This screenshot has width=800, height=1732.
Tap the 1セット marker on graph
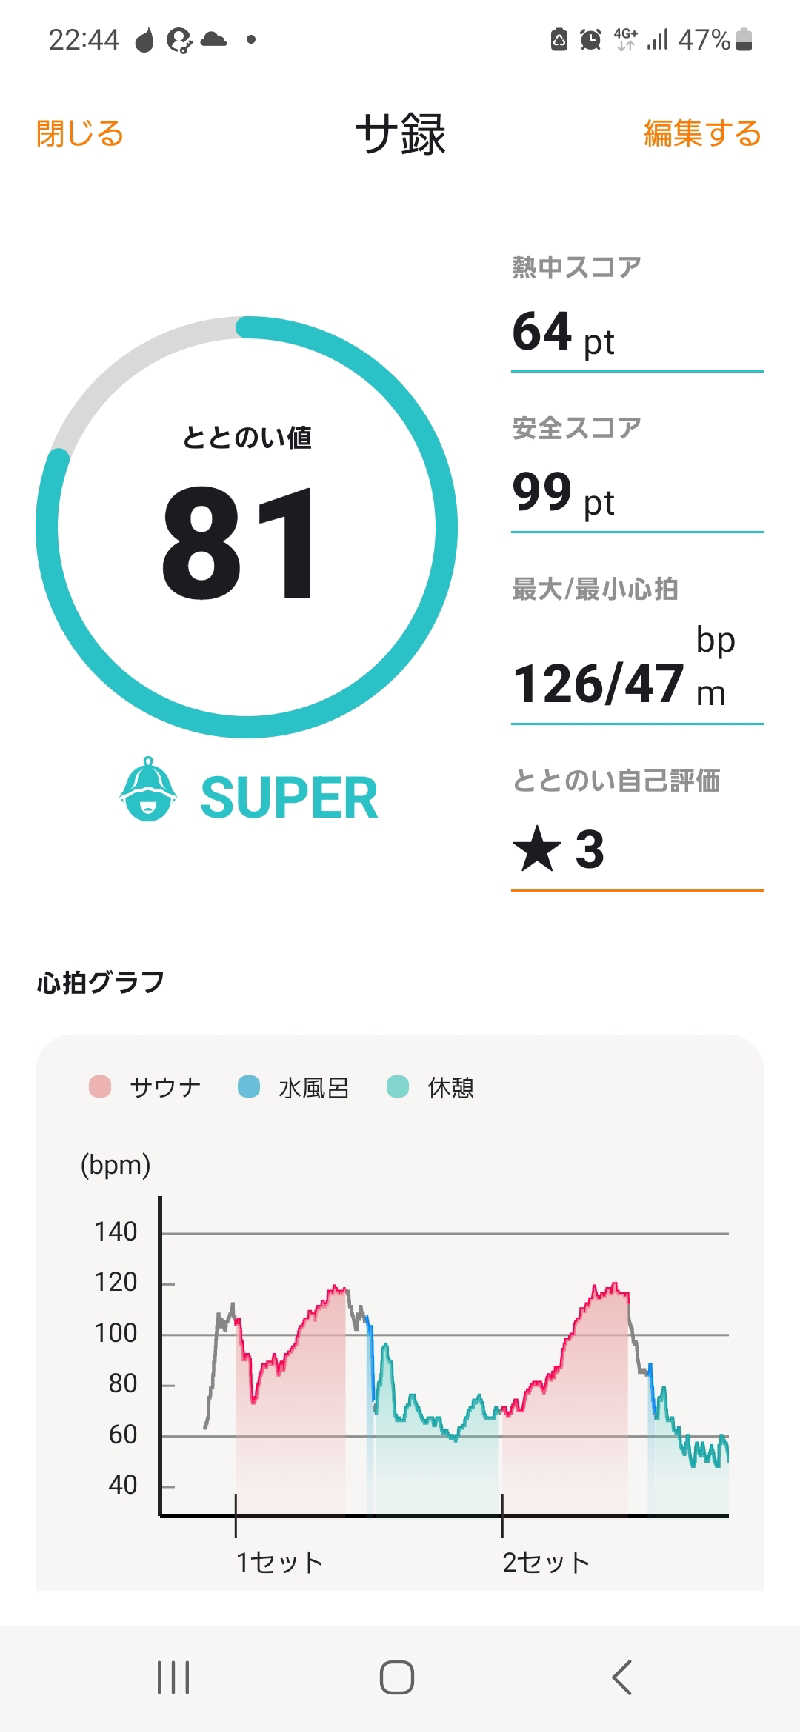[279, 1562]
